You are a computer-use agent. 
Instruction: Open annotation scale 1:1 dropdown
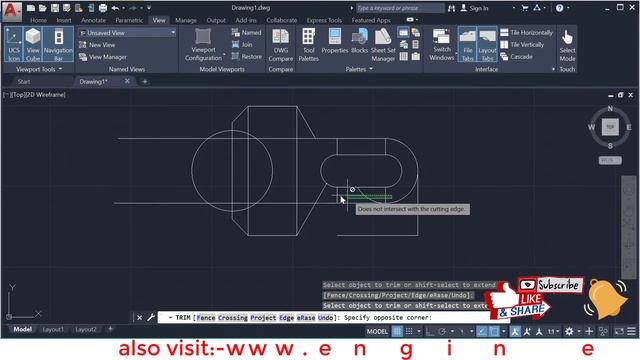click(x=553, y=331)
